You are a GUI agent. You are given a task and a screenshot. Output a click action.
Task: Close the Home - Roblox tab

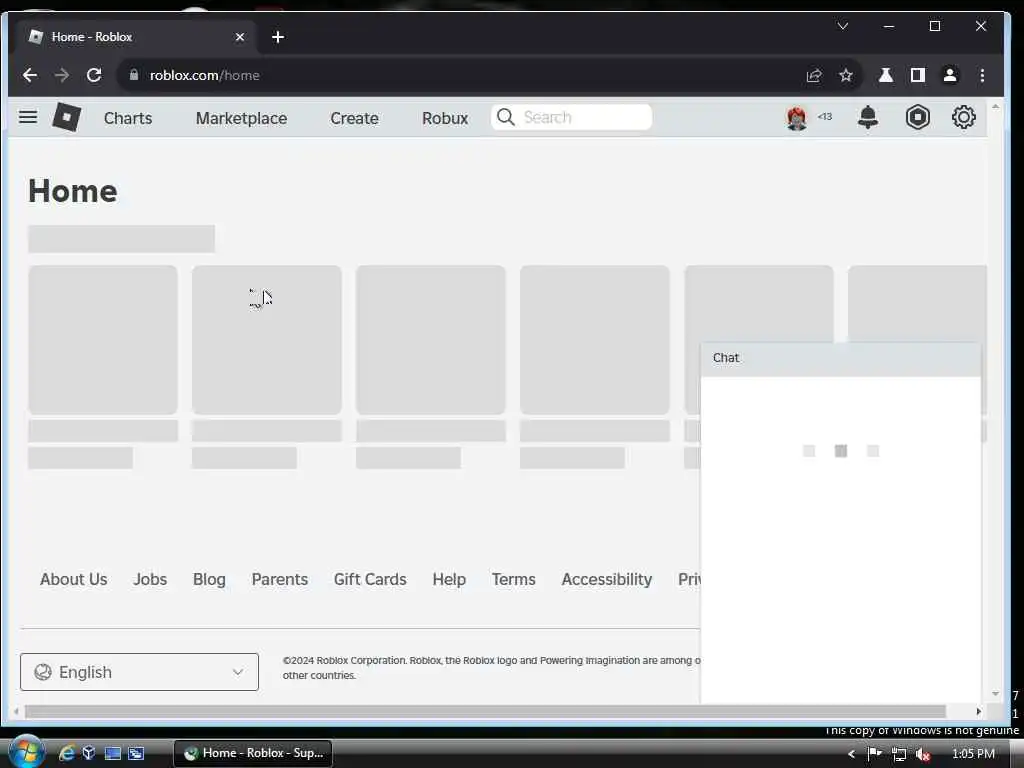coord(240,37)
